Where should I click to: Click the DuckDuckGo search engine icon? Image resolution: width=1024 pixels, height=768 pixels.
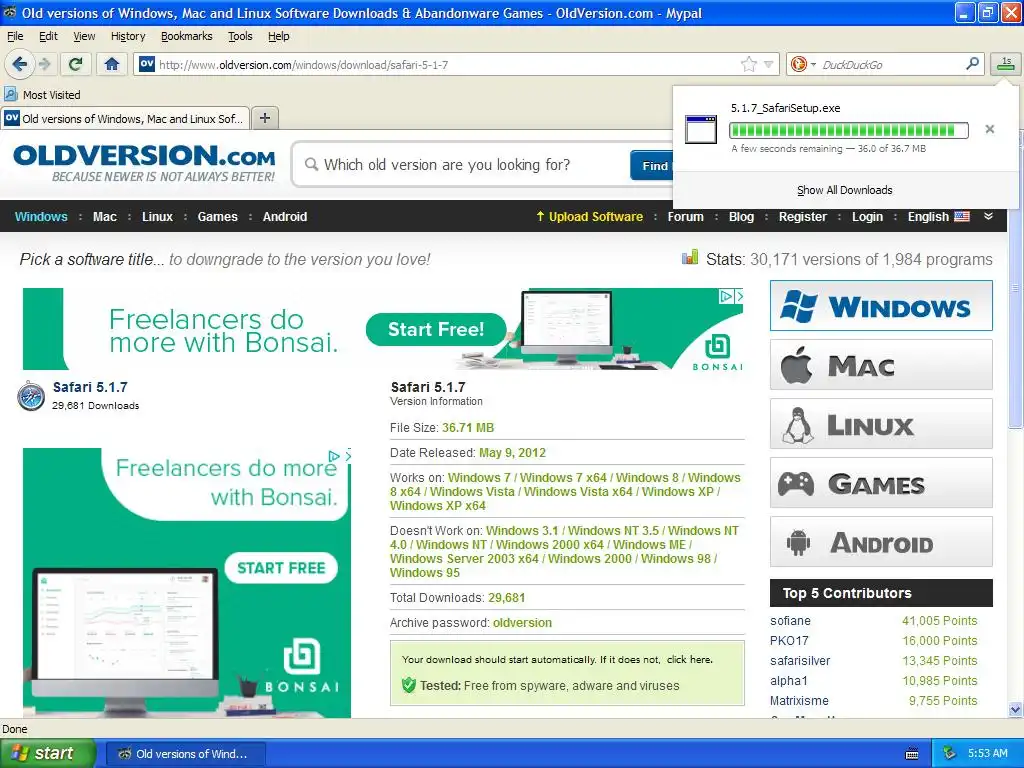pos(799,64)
